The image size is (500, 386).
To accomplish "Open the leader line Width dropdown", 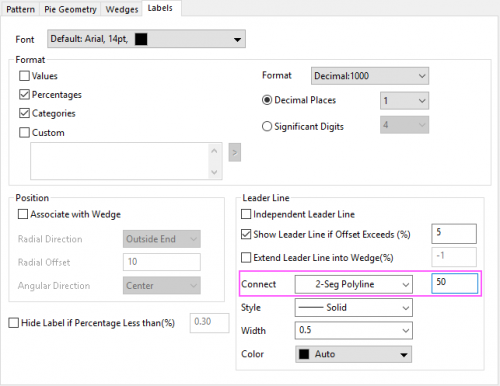I will point(354,330).
